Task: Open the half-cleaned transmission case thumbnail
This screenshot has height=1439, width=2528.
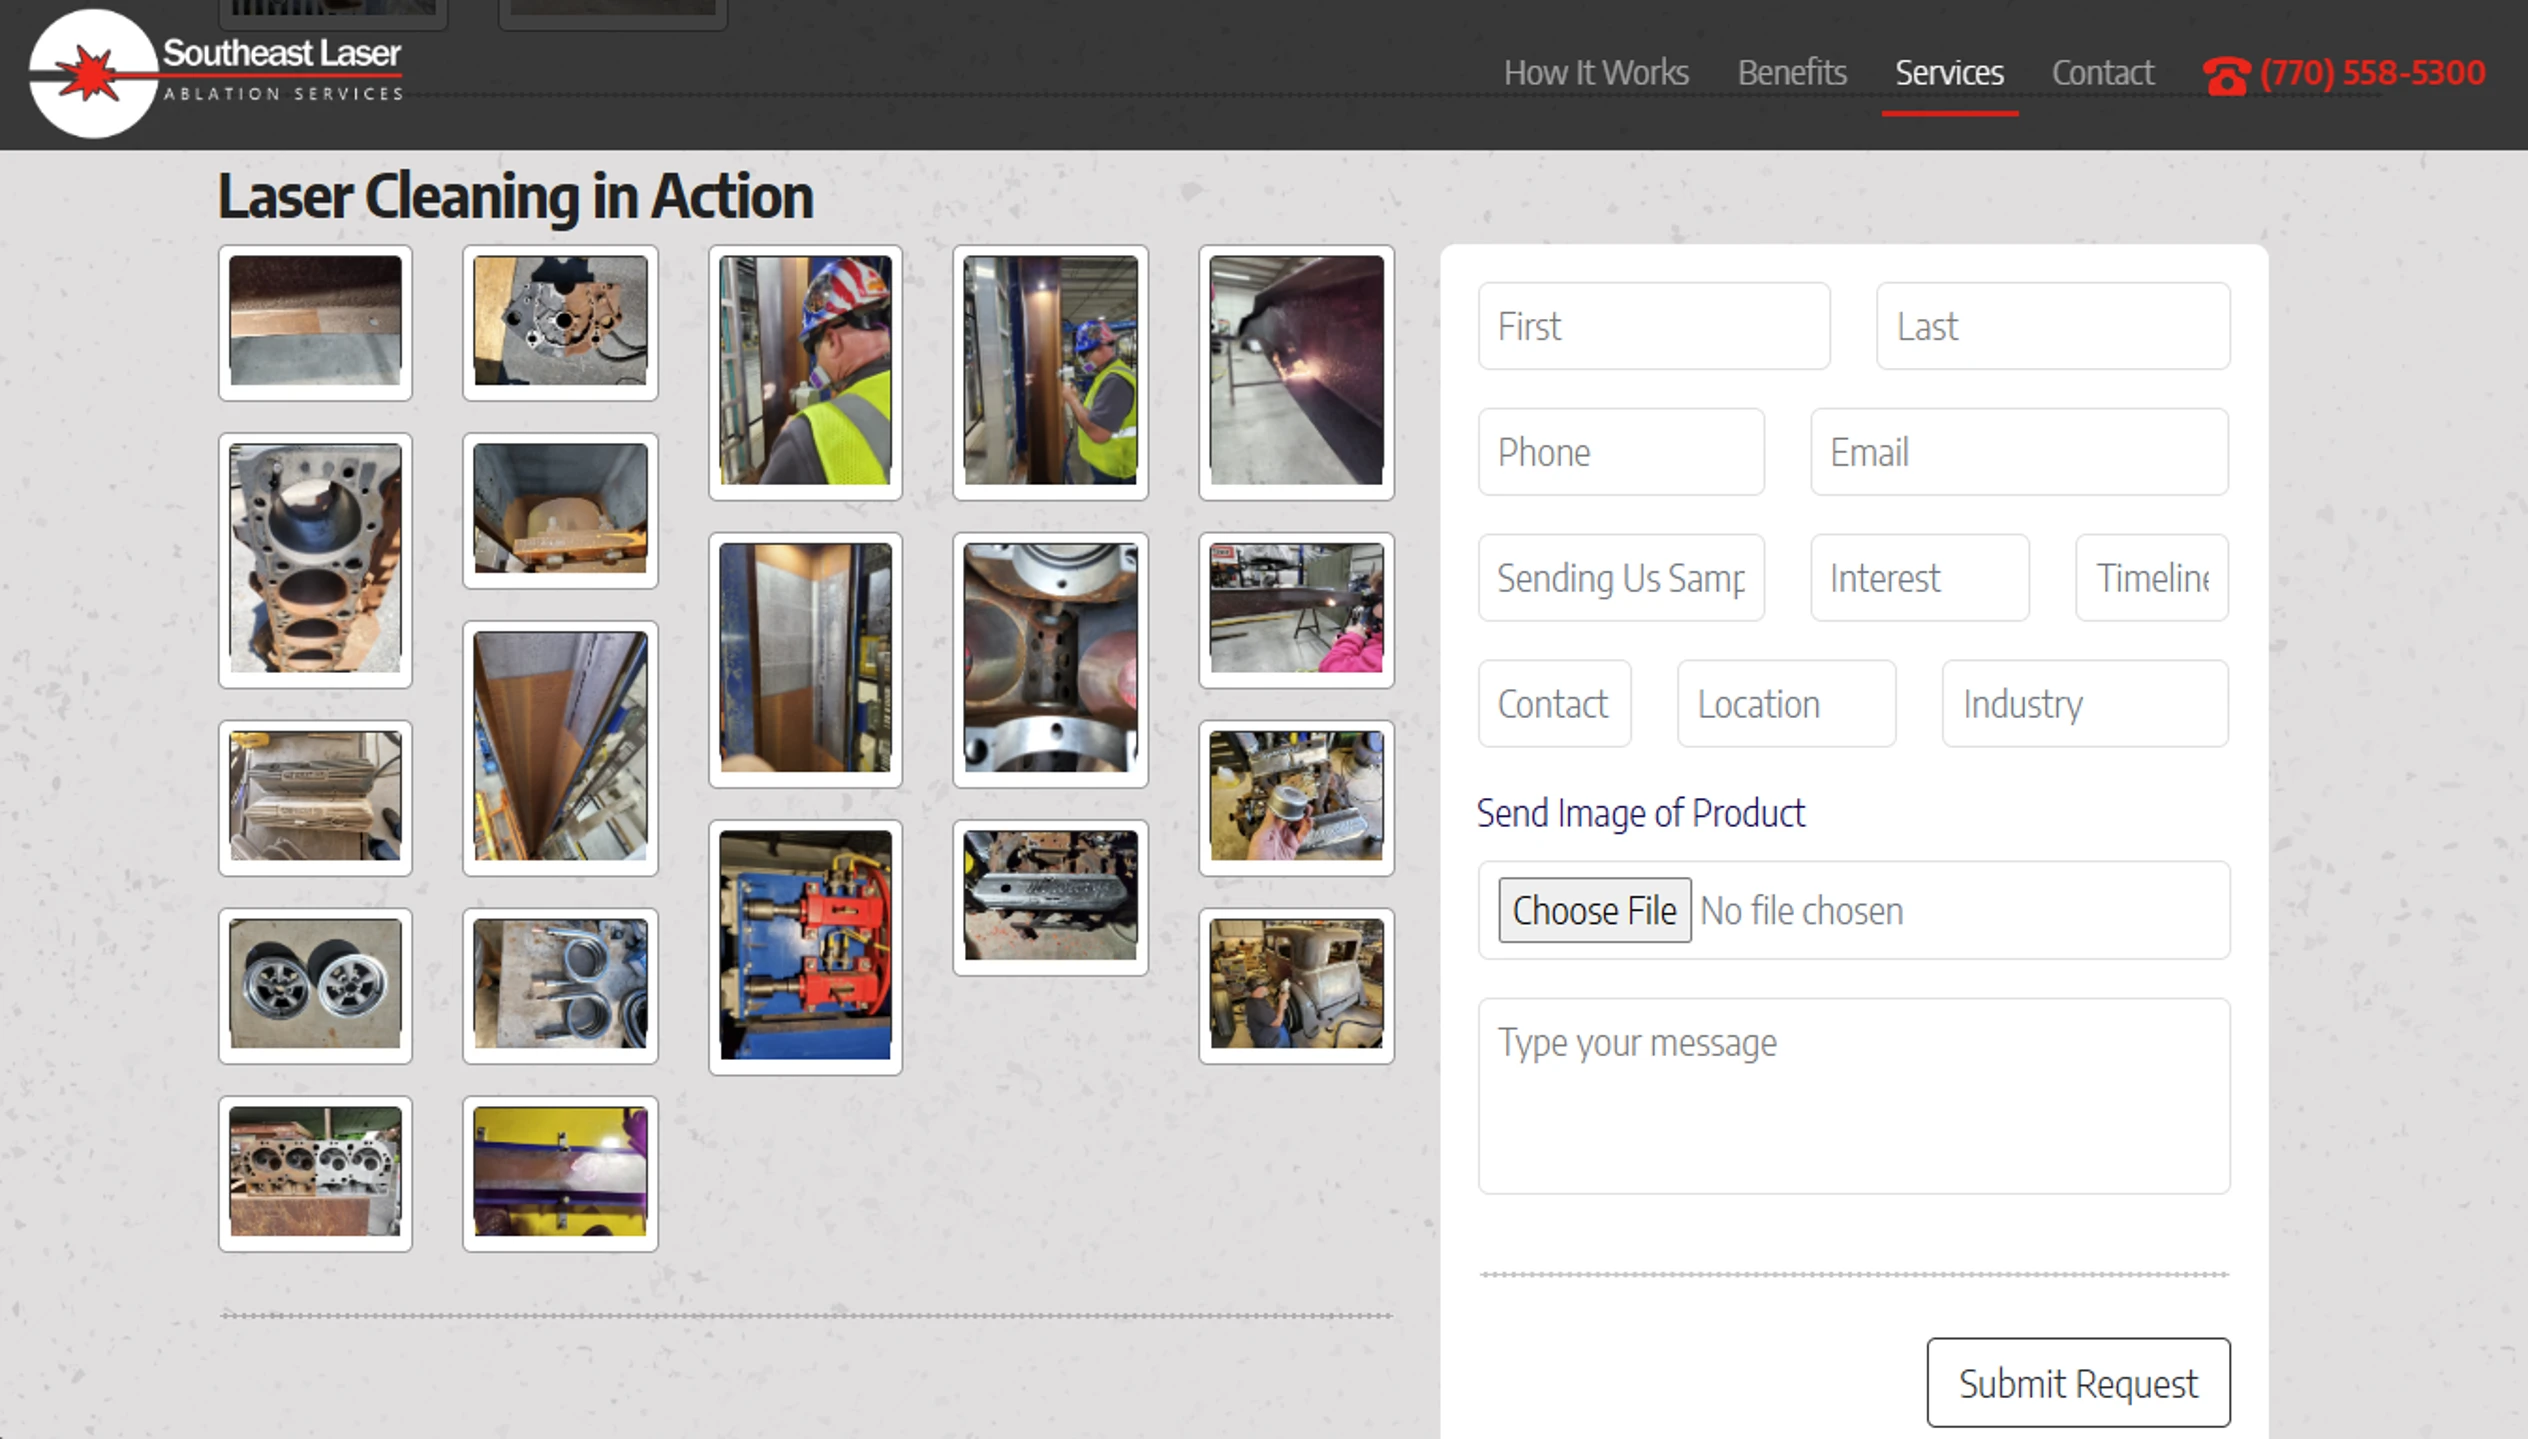Action: 560,322
